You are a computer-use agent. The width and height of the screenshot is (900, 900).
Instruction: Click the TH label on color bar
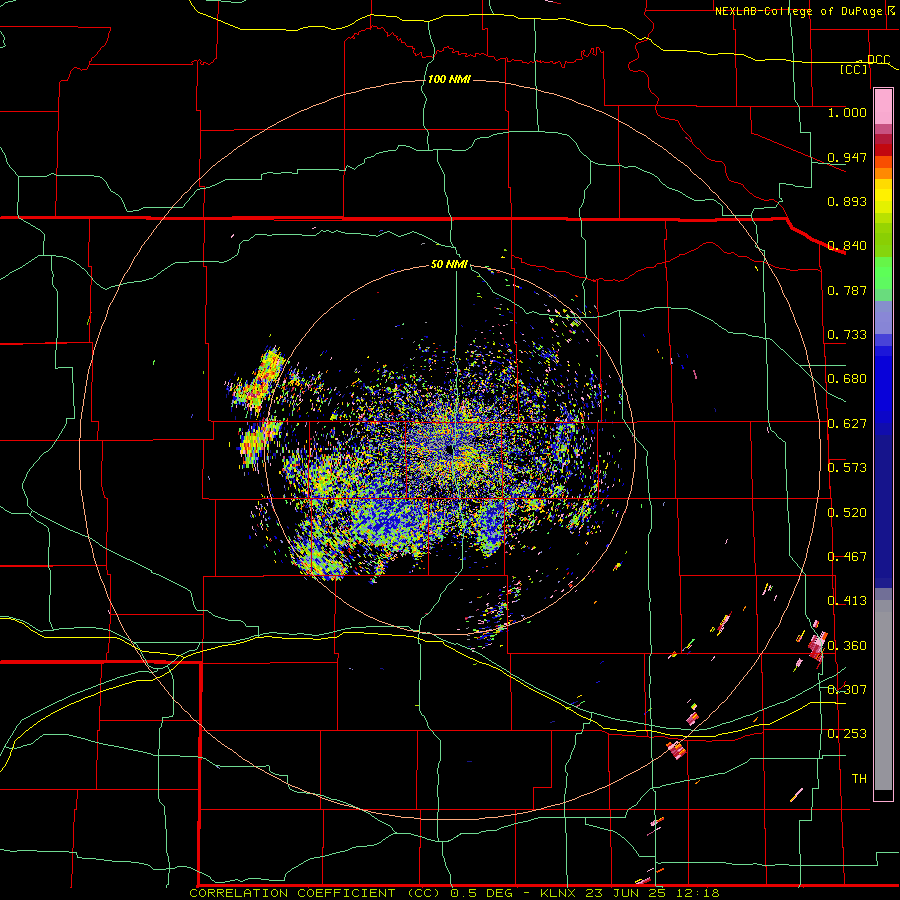pos(859,779)
